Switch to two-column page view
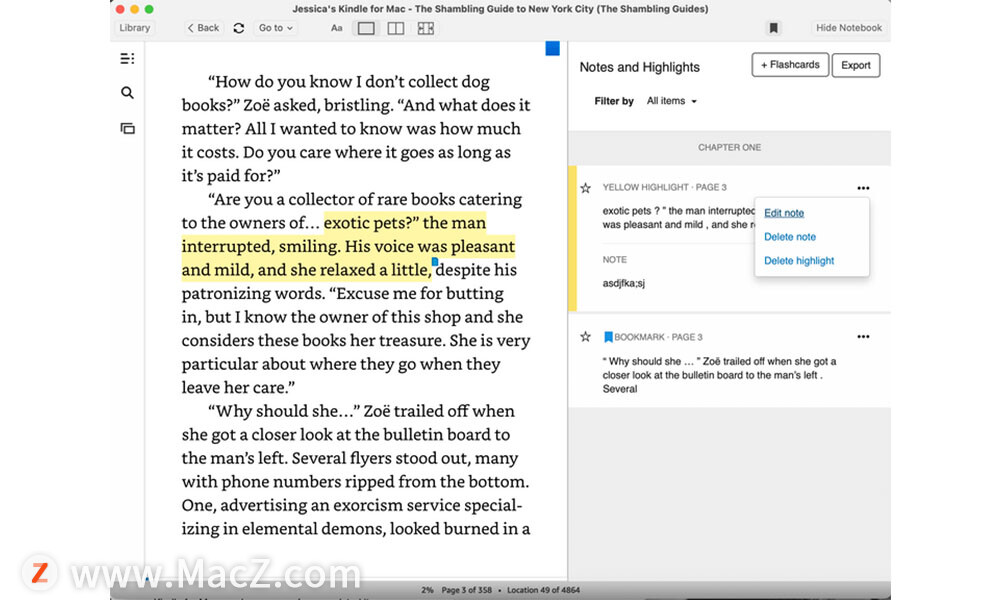The height and width of the screenshot is (600, 1000). (395, 28)
